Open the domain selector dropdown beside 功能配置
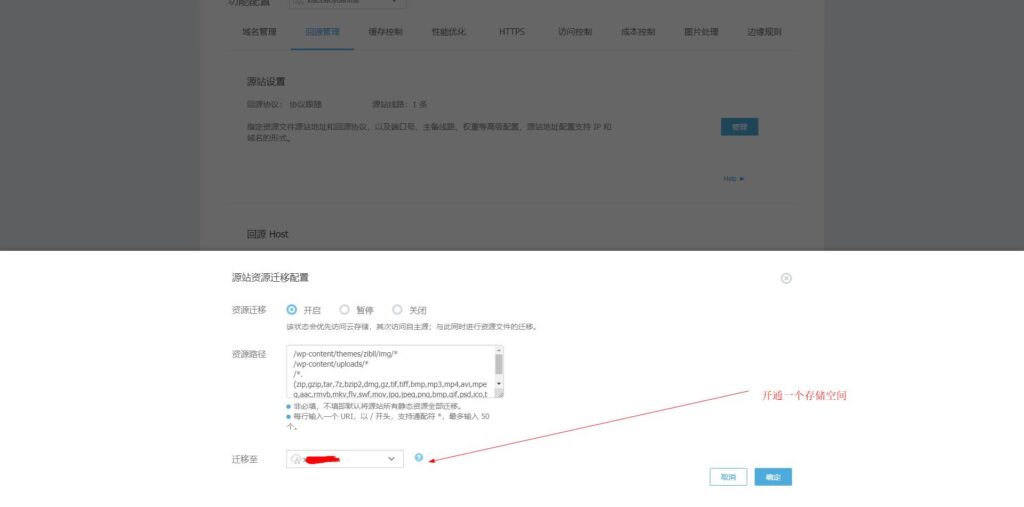Screen dimensions: 1024x507 [347, 3]
